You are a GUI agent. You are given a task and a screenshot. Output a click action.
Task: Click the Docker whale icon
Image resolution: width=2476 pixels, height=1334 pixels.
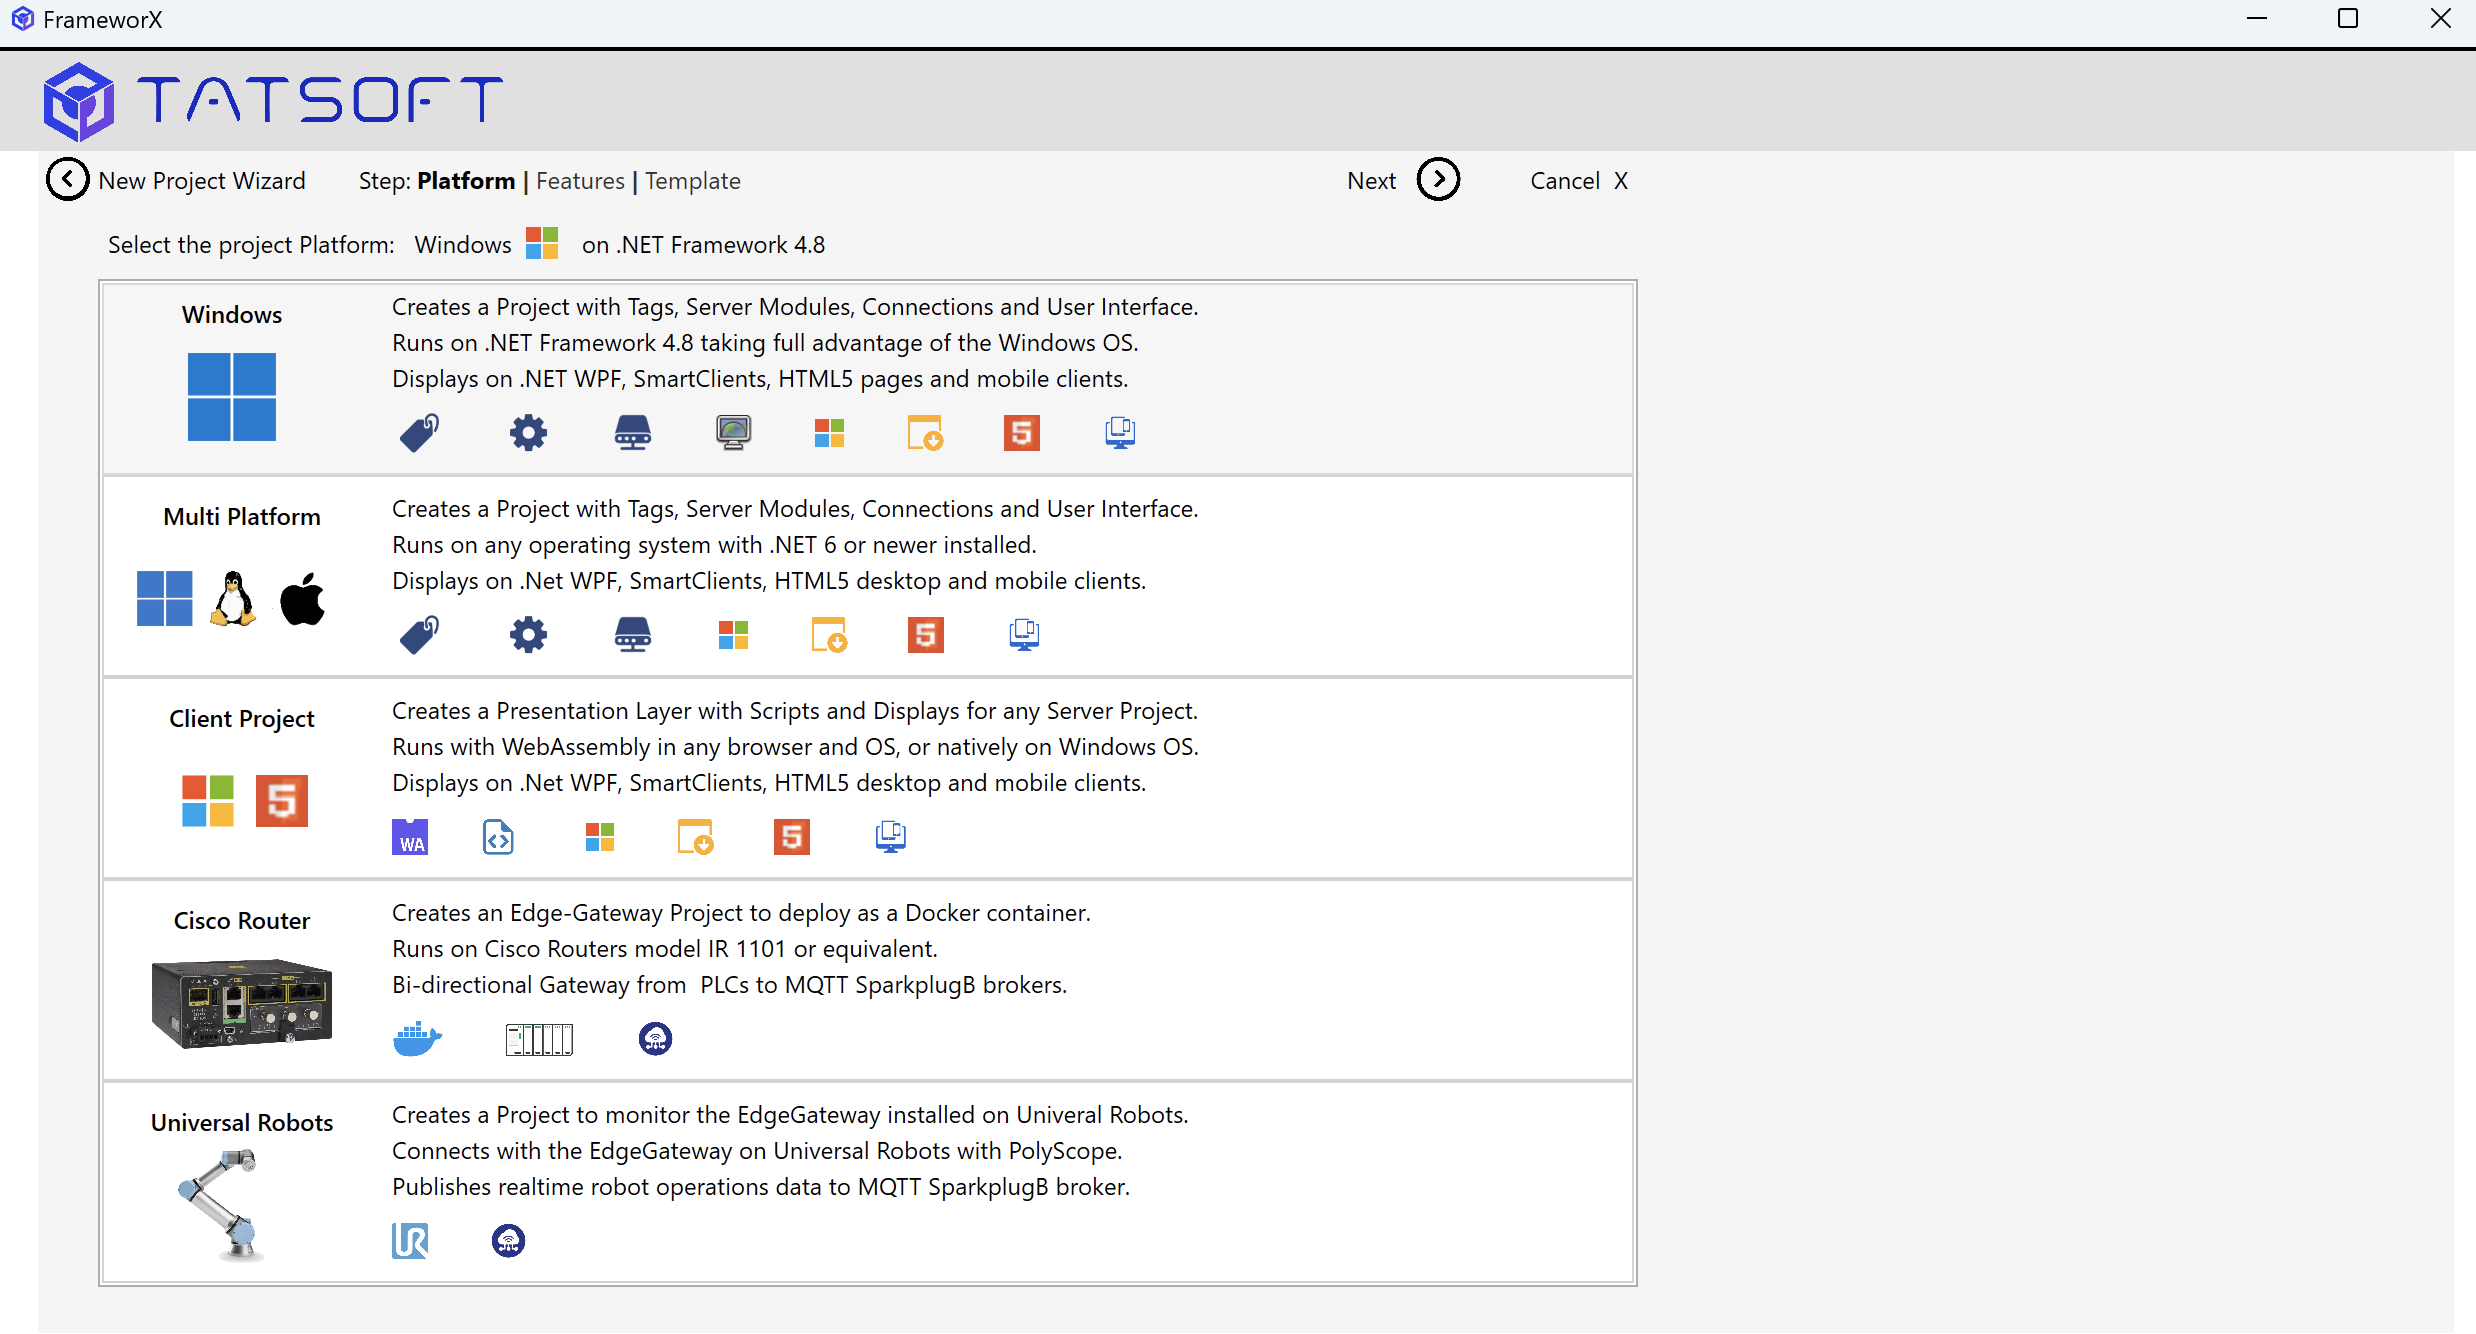pos(417,1039)
